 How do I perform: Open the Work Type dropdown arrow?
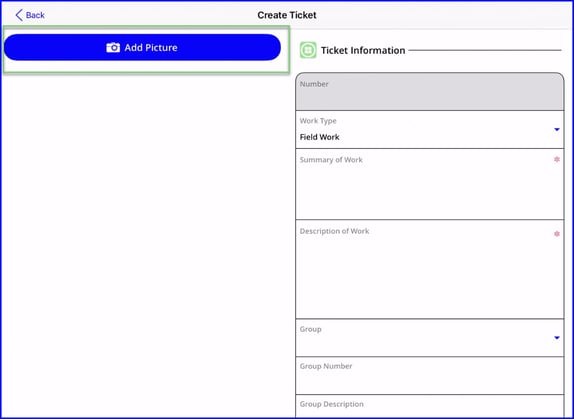[557, 130]
